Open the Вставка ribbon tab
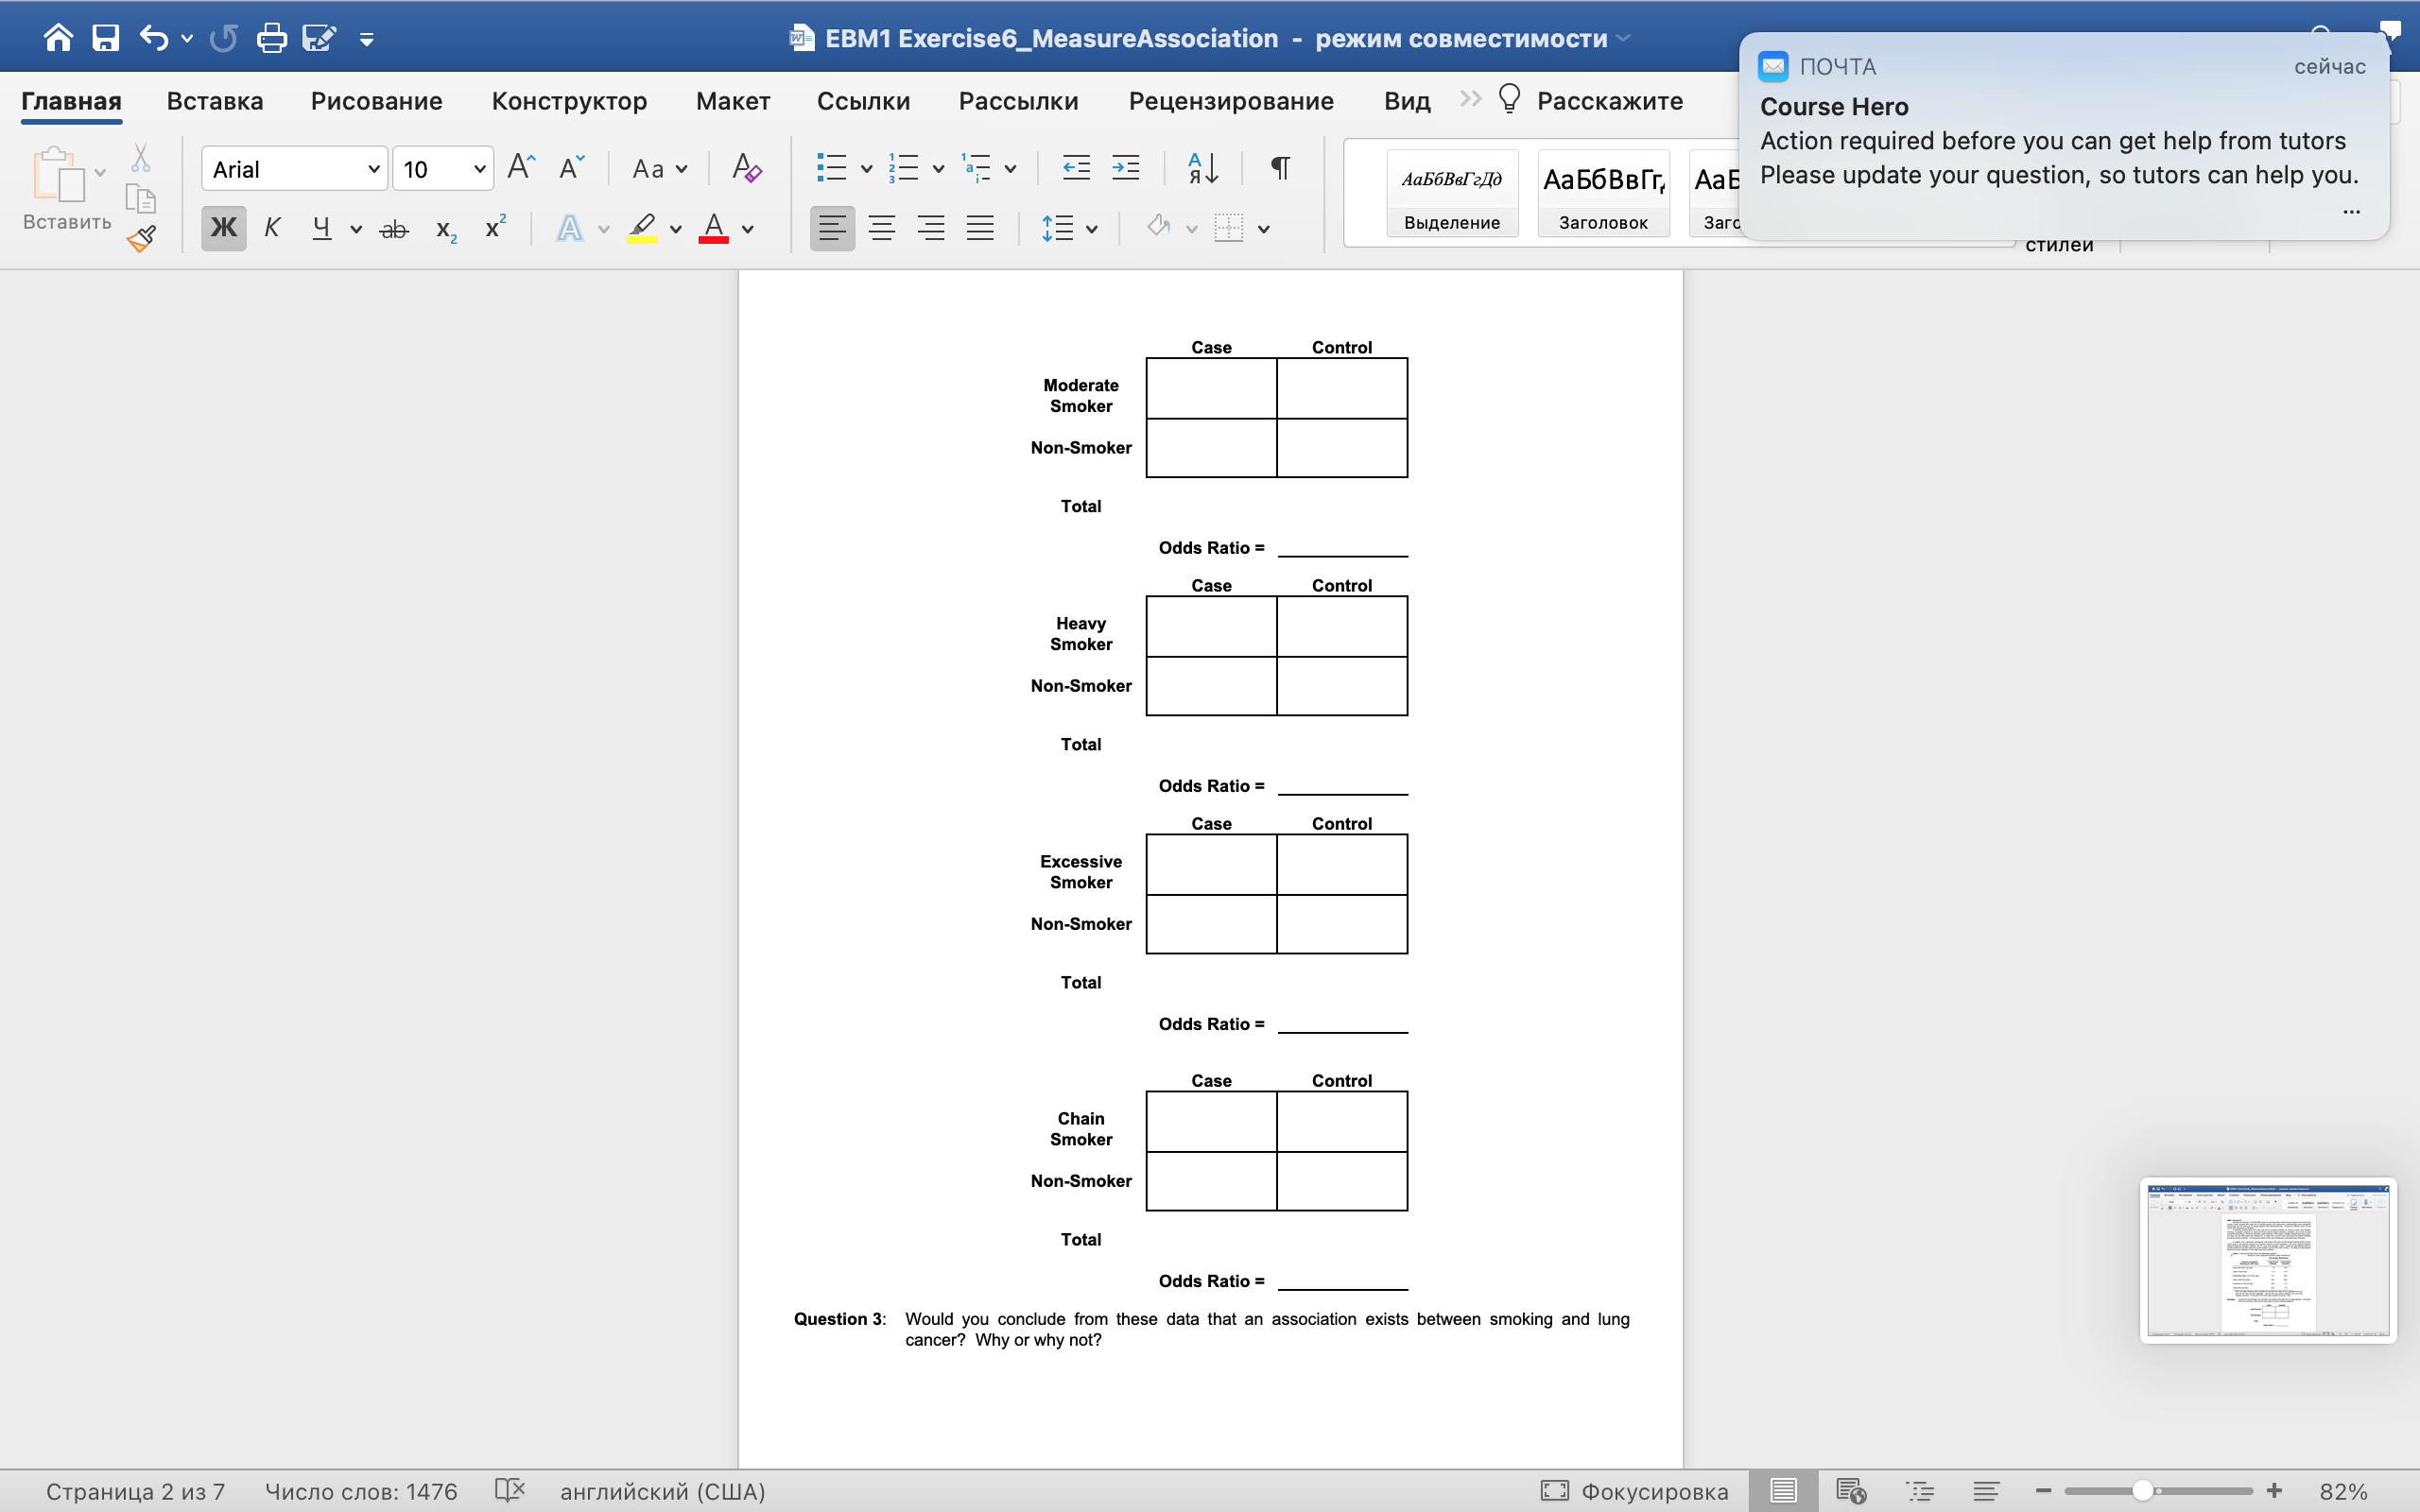2420x1512 pixels. [x=215, y=100]
